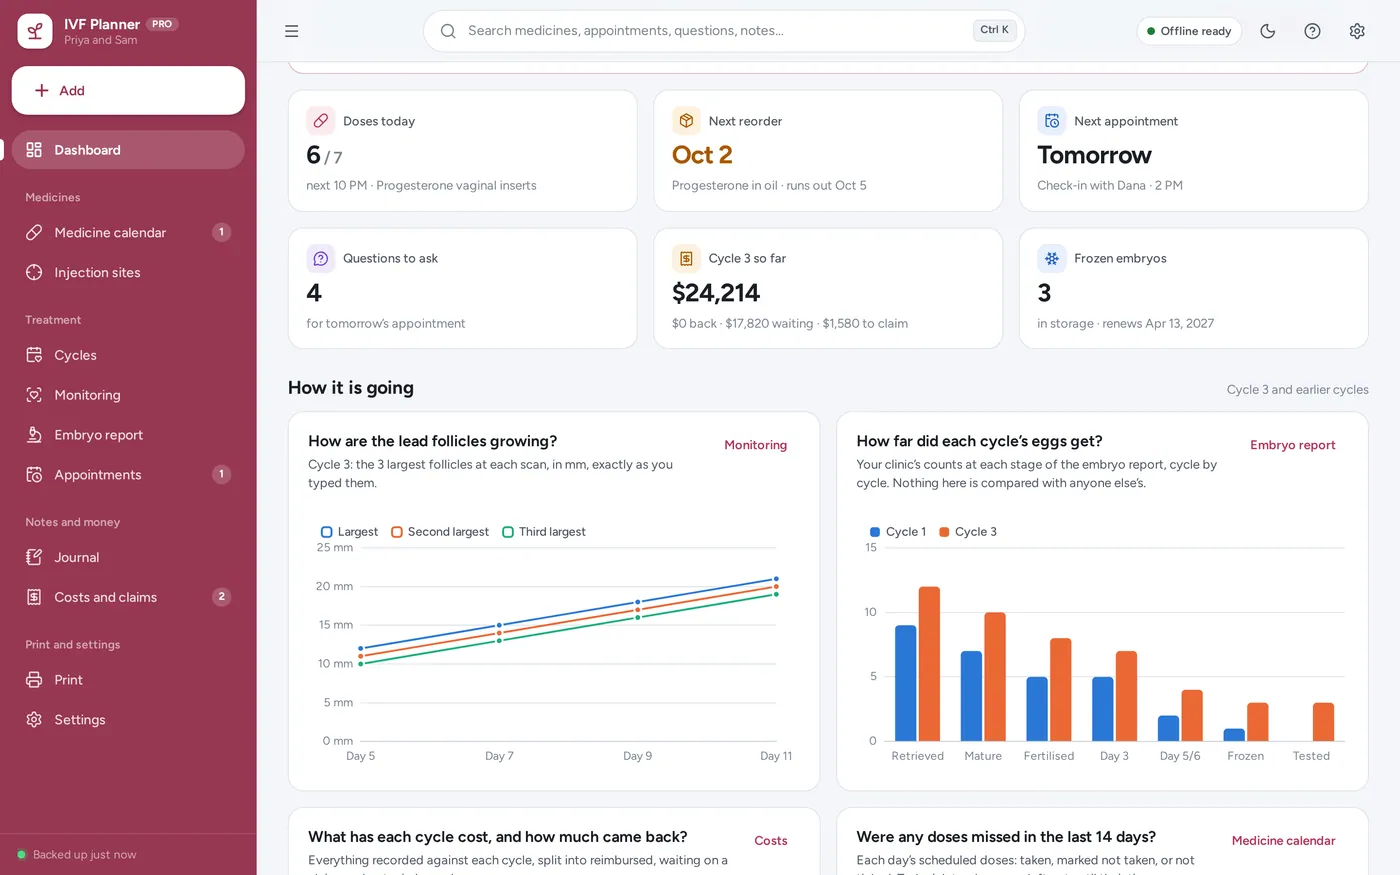Follow the Embryo report link on eggs chart
This screenshot has width=1400, height=875.
(1293, 445)
